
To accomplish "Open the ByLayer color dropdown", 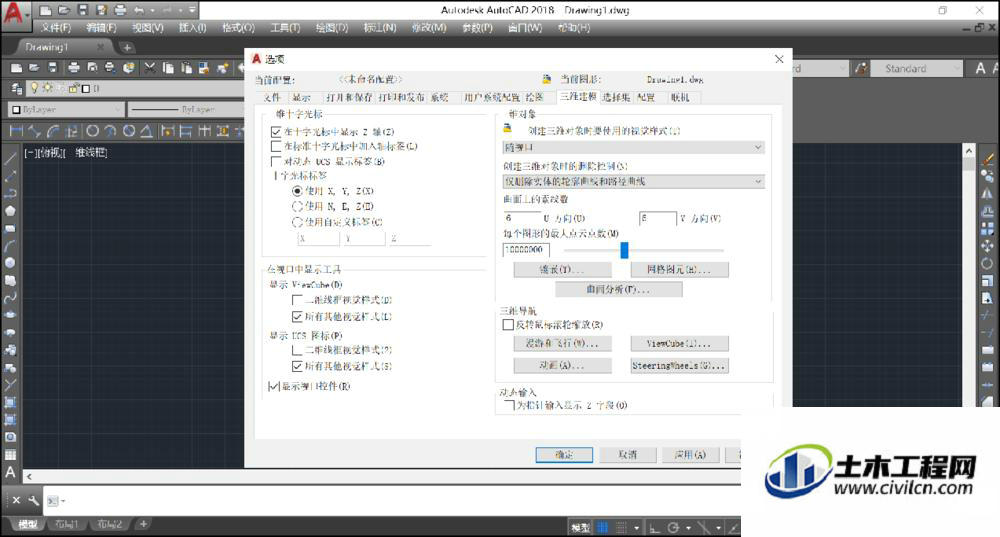I will coord(66,110).
